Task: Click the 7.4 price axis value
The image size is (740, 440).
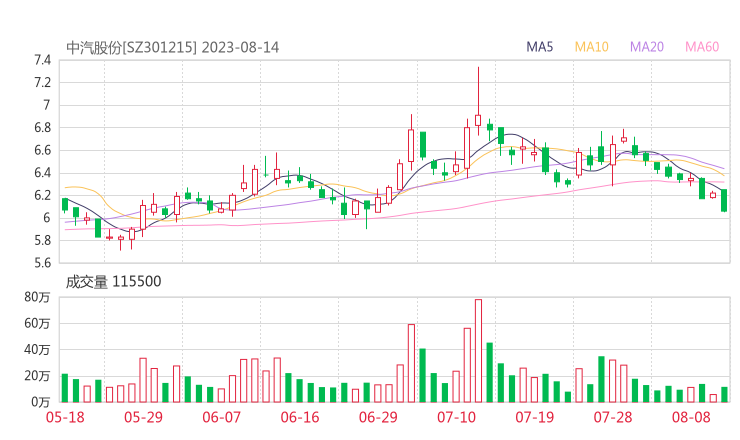Action: [x=42, y=60]
